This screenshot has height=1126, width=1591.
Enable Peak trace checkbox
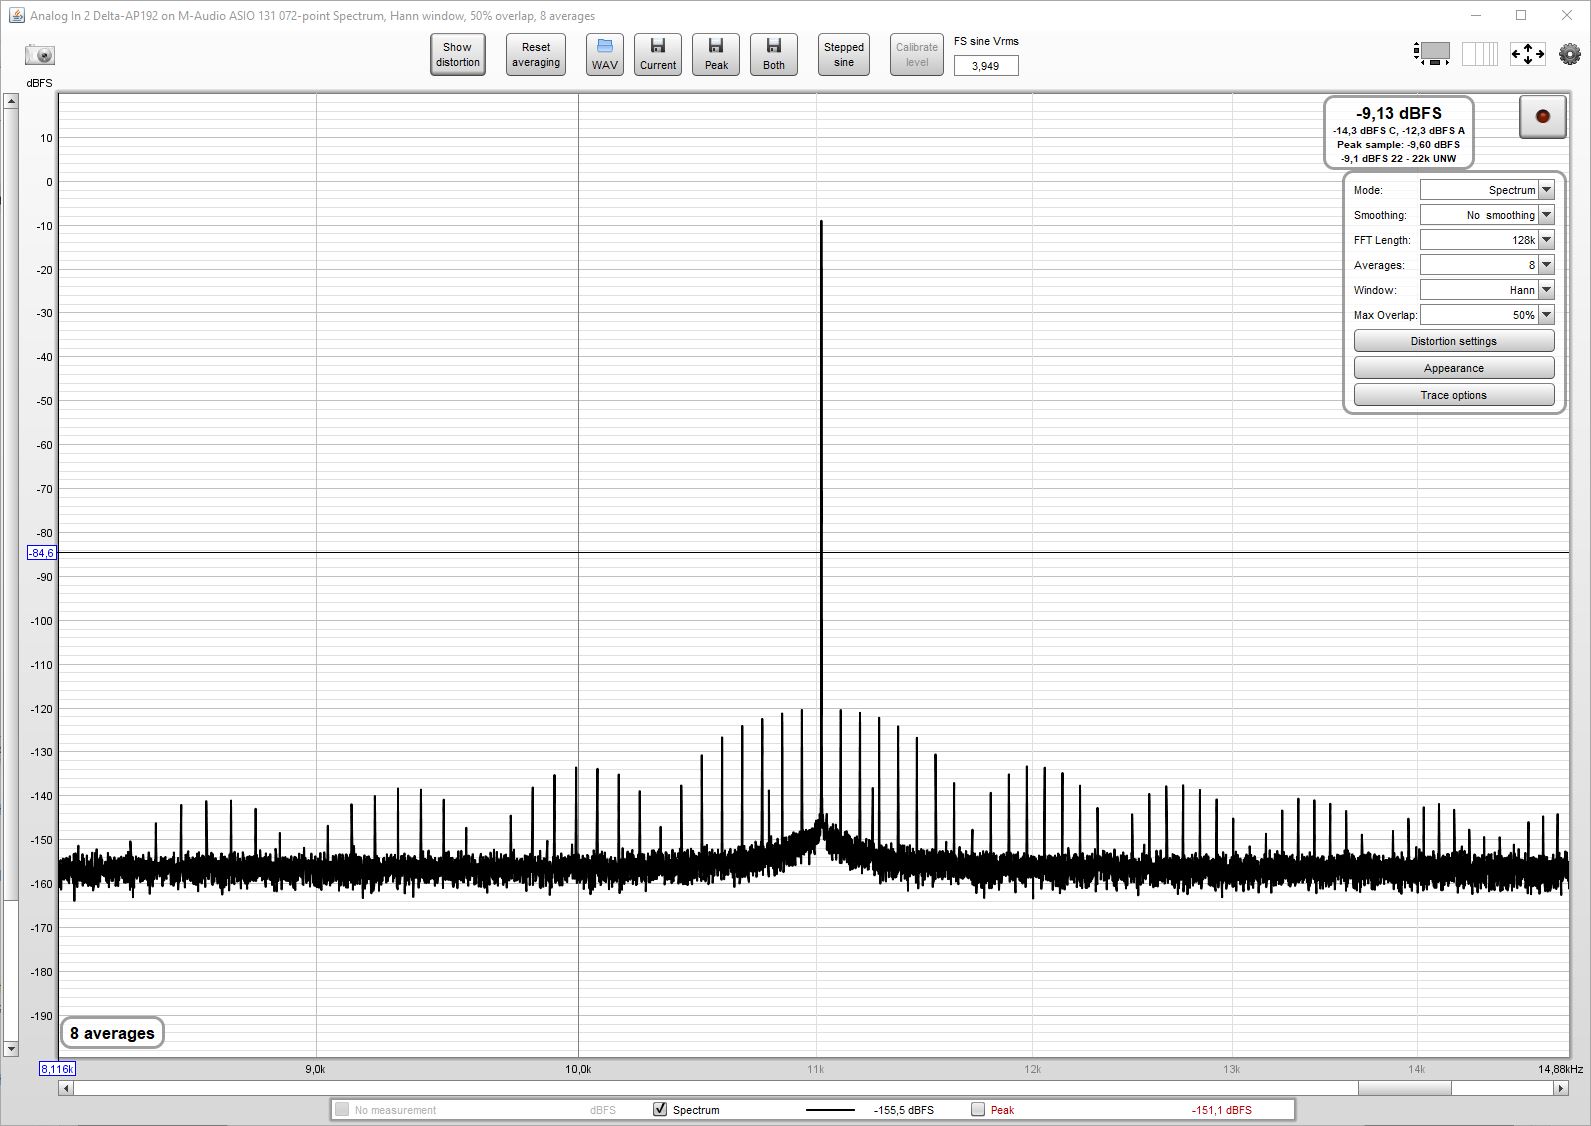pyautogui.click(x=978, y=1109)
